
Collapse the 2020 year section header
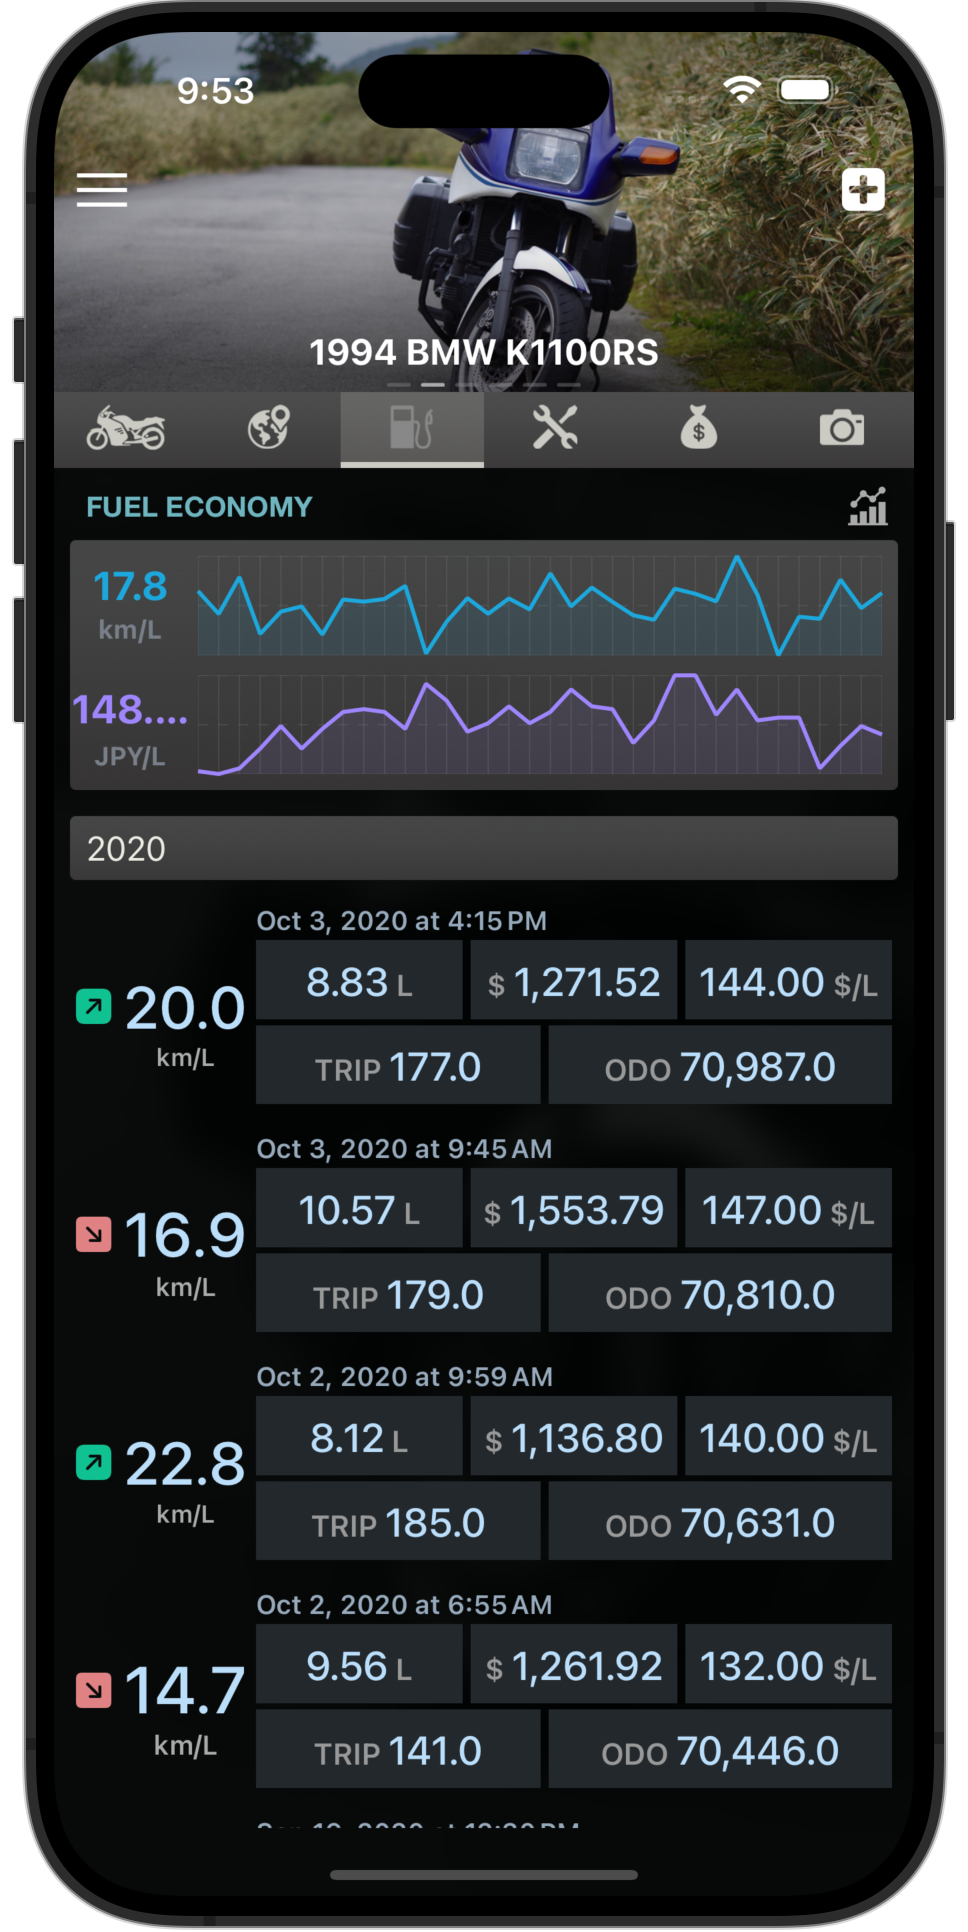pos(483,849)
